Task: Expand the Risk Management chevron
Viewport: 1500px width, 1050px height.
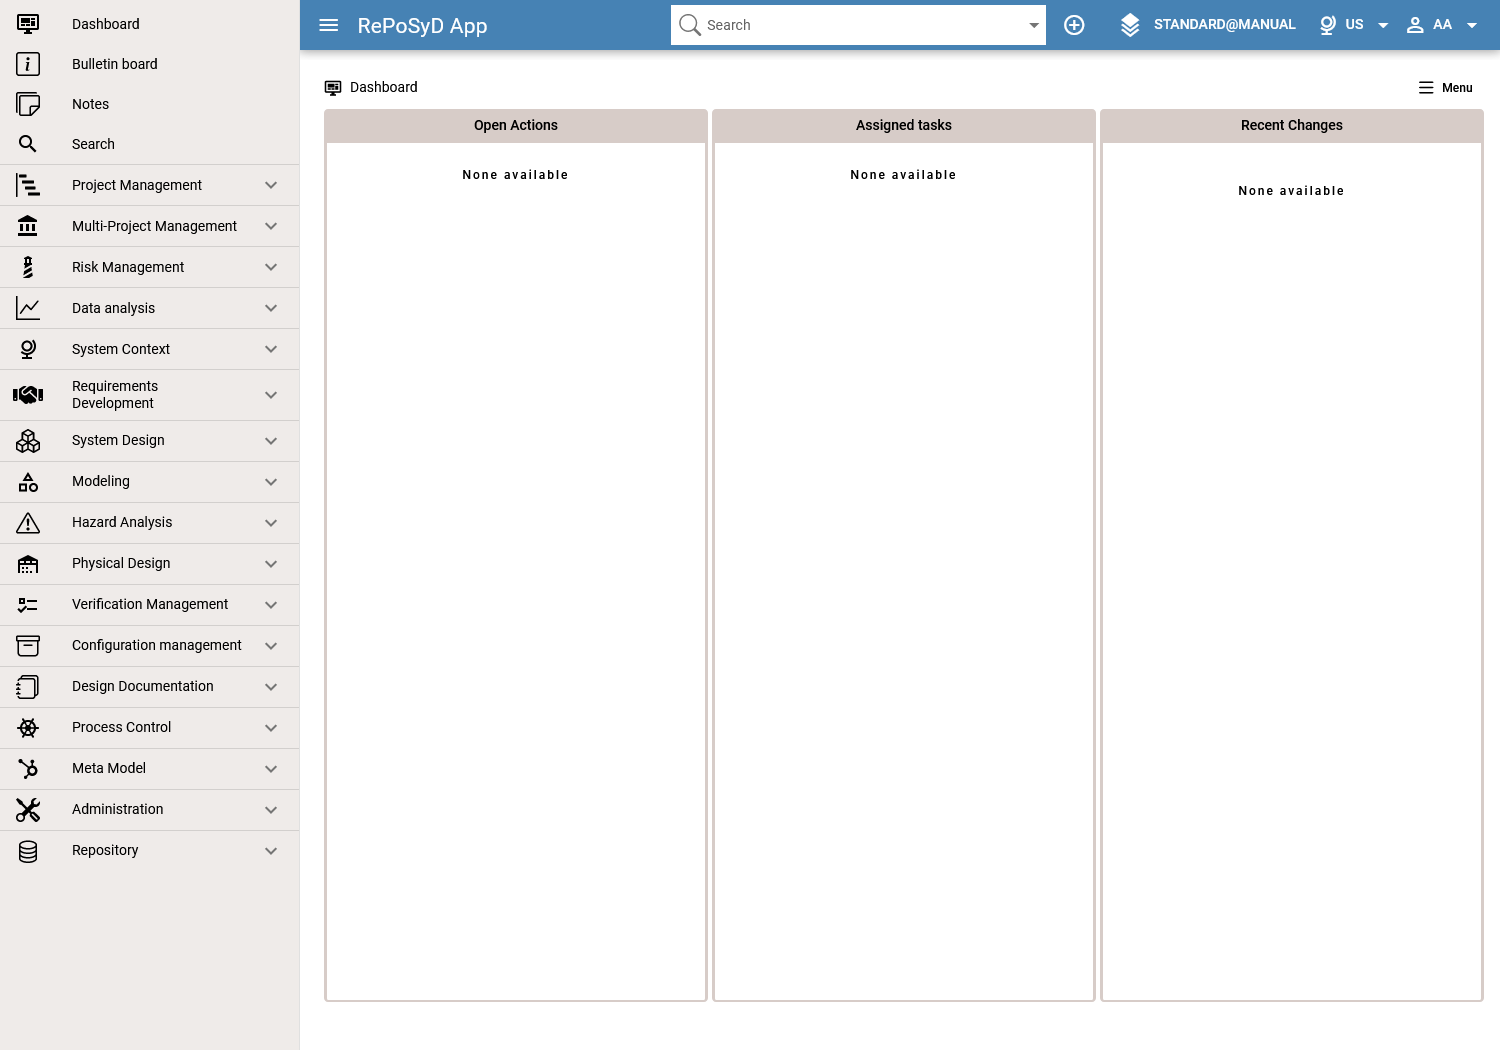Action: 271,267
